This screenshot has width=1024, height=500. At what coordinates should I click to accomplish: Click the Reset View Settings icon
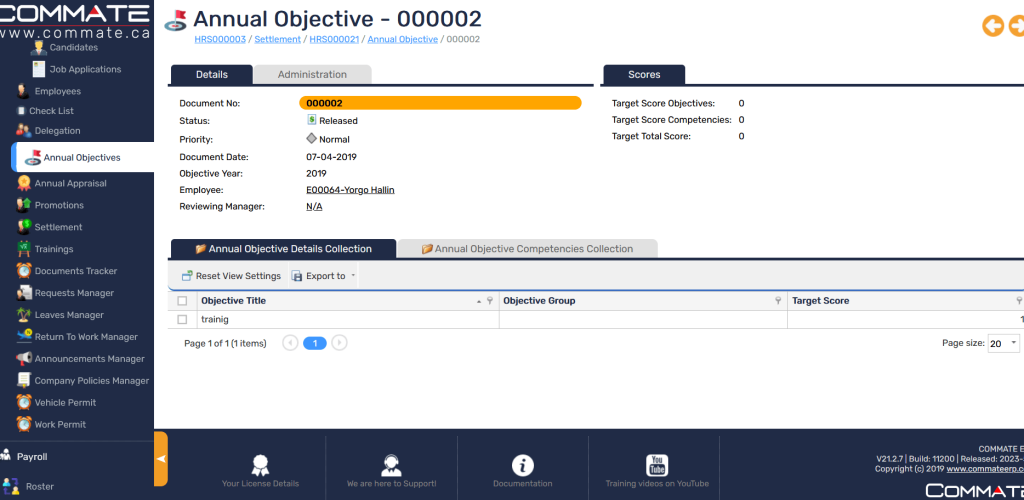click(x=187, y=276)
